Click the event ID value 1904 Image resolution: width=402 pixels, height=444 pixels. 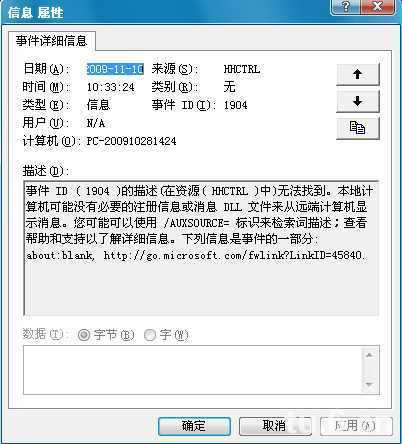click(x=235, y=105)
